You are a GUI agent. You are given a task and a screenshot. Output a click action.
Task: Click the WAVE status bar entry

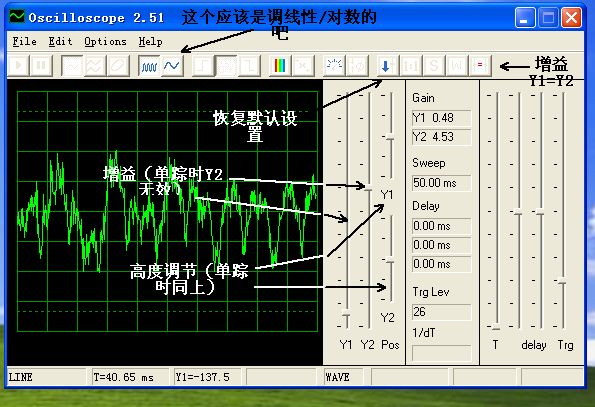(x=343, y=377)
